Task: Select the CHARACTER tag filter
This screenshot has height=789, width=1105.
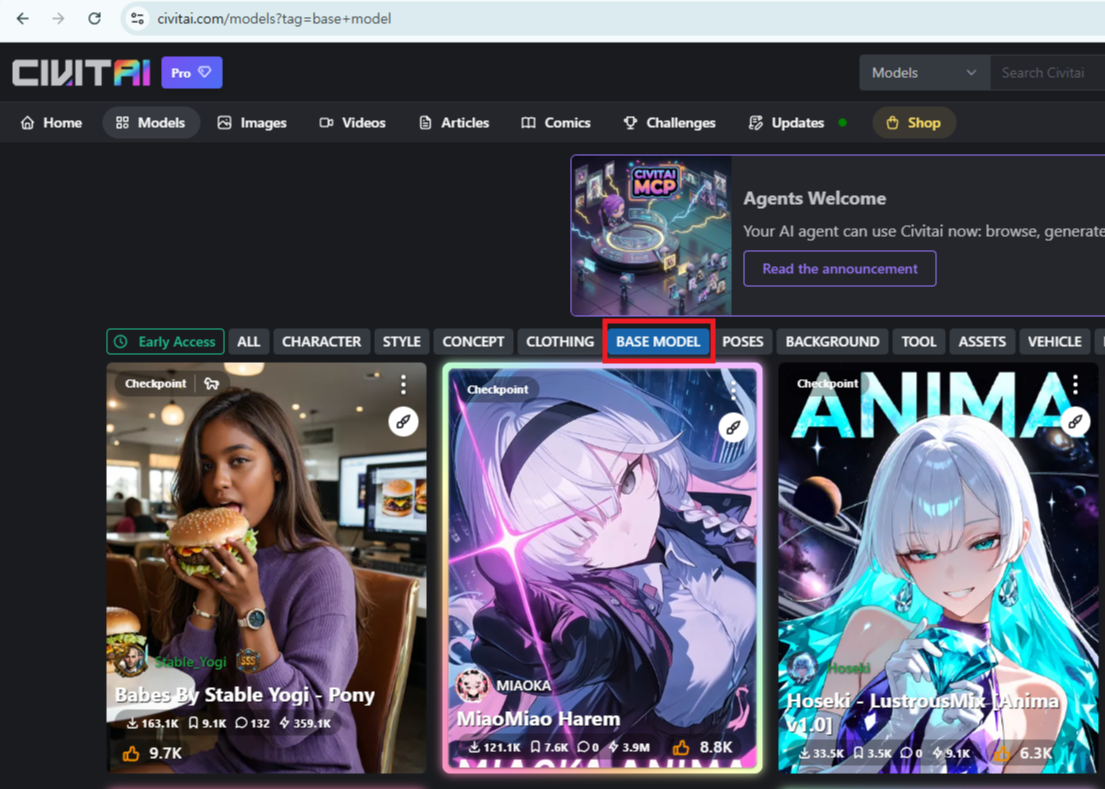Action: click(321, 342)
